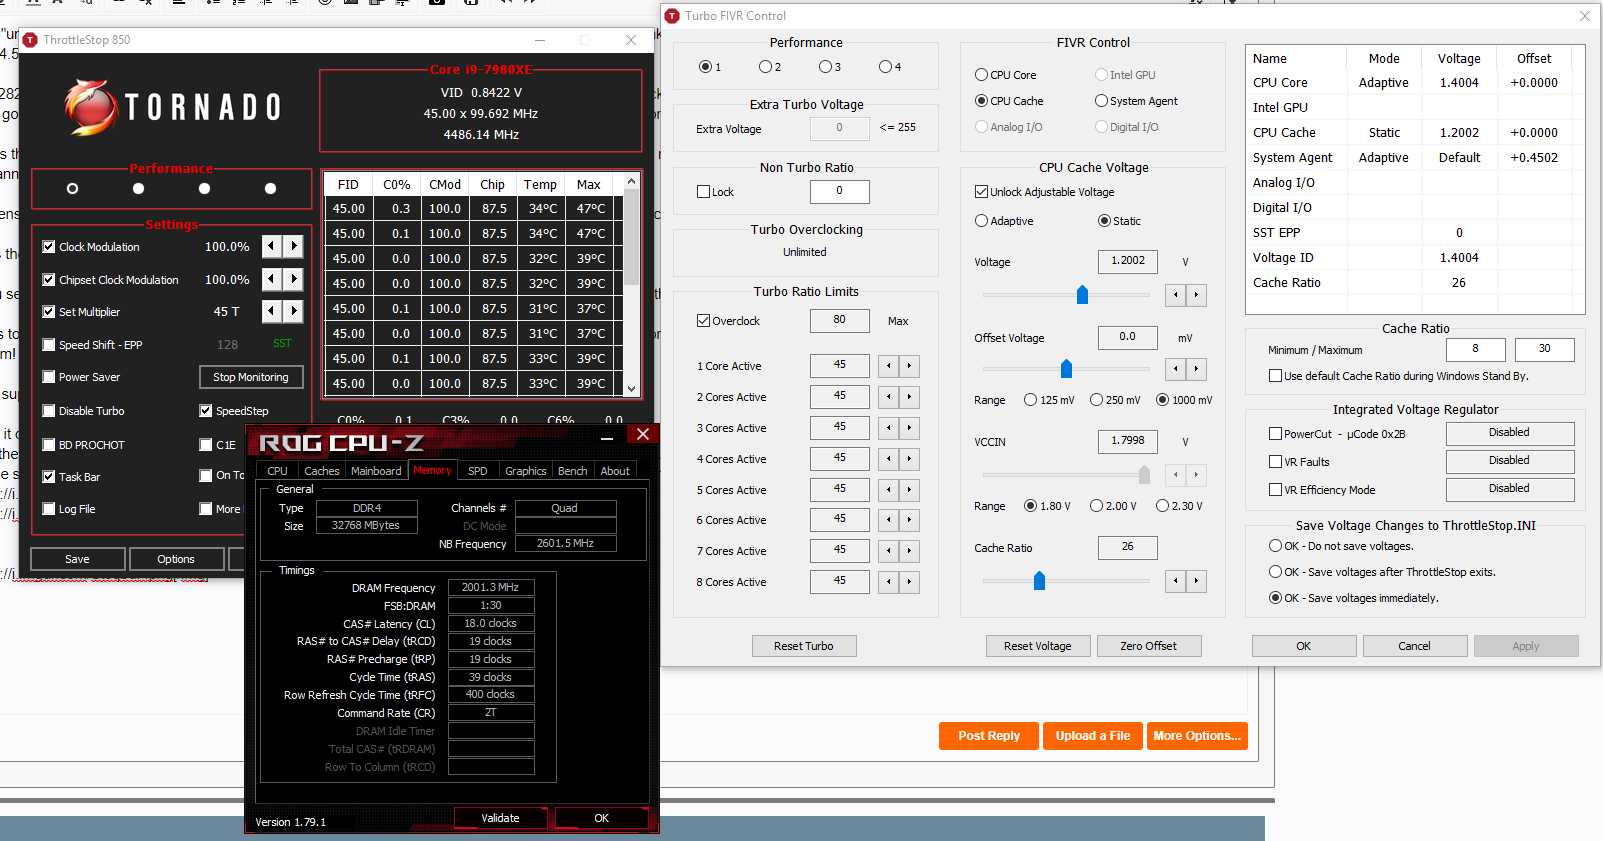Decrease Clock Modulation with left arrow
Screen dimensions: 1603x841
click(x=272, y=247)
